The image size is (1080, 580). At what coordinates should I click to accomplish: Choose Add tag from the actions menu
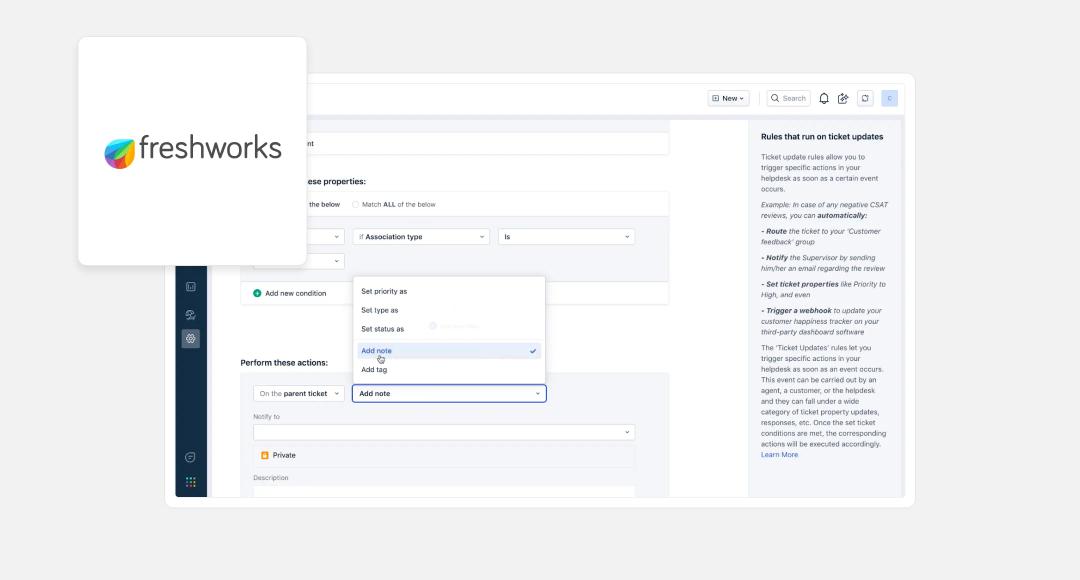373,369
